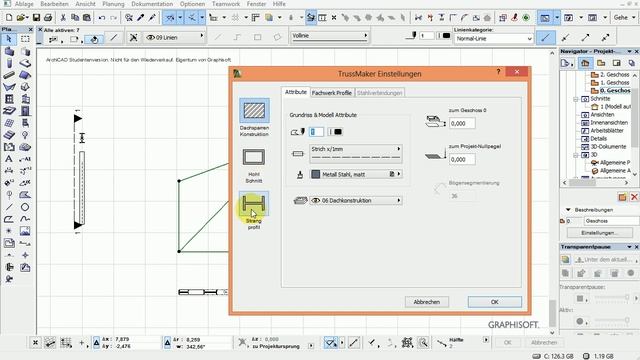Image resolution: width=640 pixels, height=360 pixels.
Task: Switch to the Attribute tab
Action: click(296, 92)
